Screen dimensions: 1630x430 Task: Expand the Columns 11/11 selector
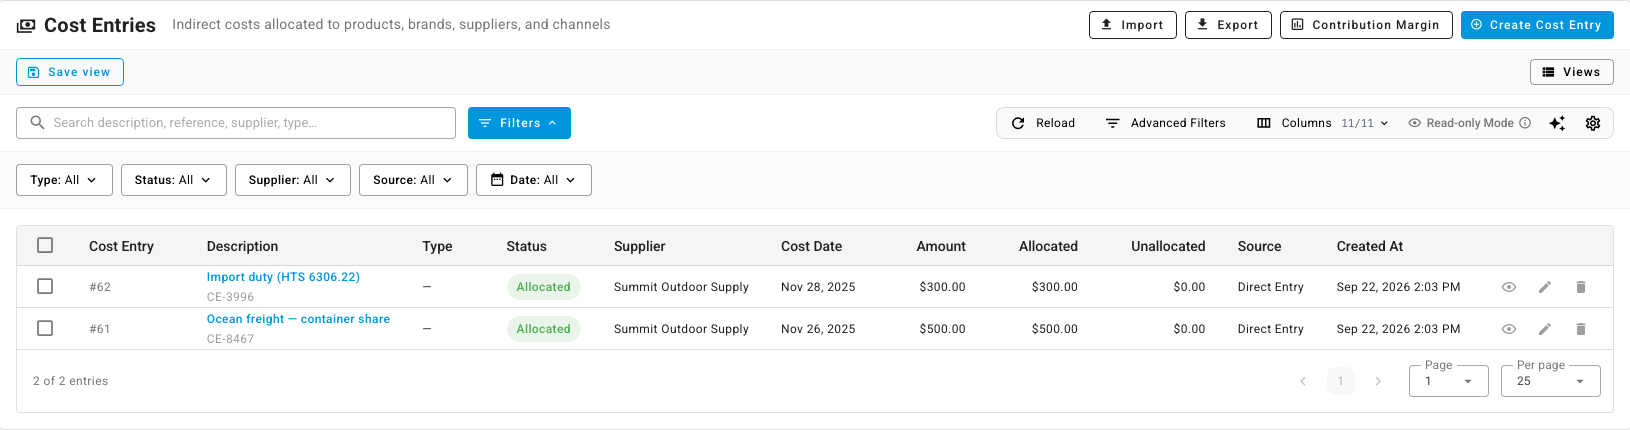(x=1322, y=123)
